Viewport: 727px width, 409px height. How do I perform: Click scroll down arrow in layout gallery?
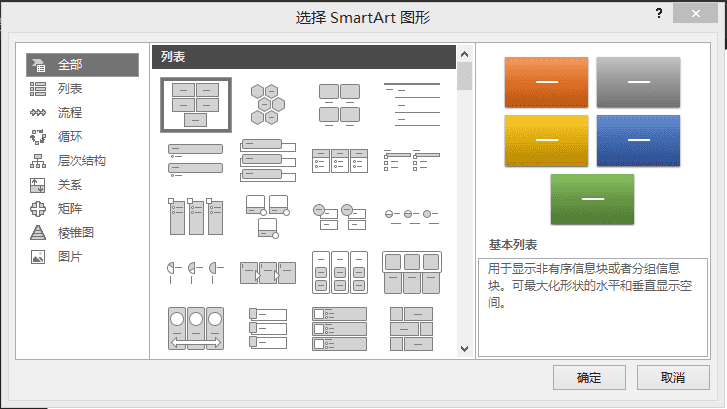point(465,349)
